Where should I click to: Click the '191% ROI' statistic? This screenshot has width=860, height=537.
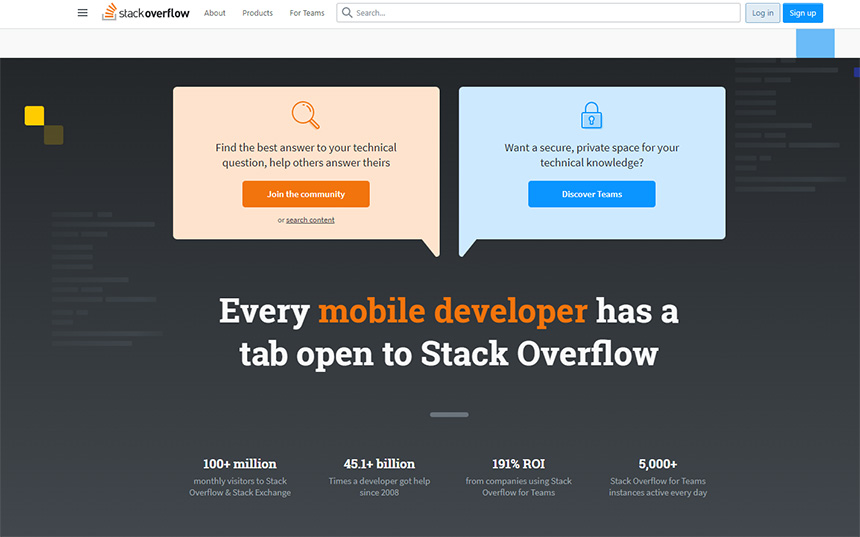pos(518,464)
